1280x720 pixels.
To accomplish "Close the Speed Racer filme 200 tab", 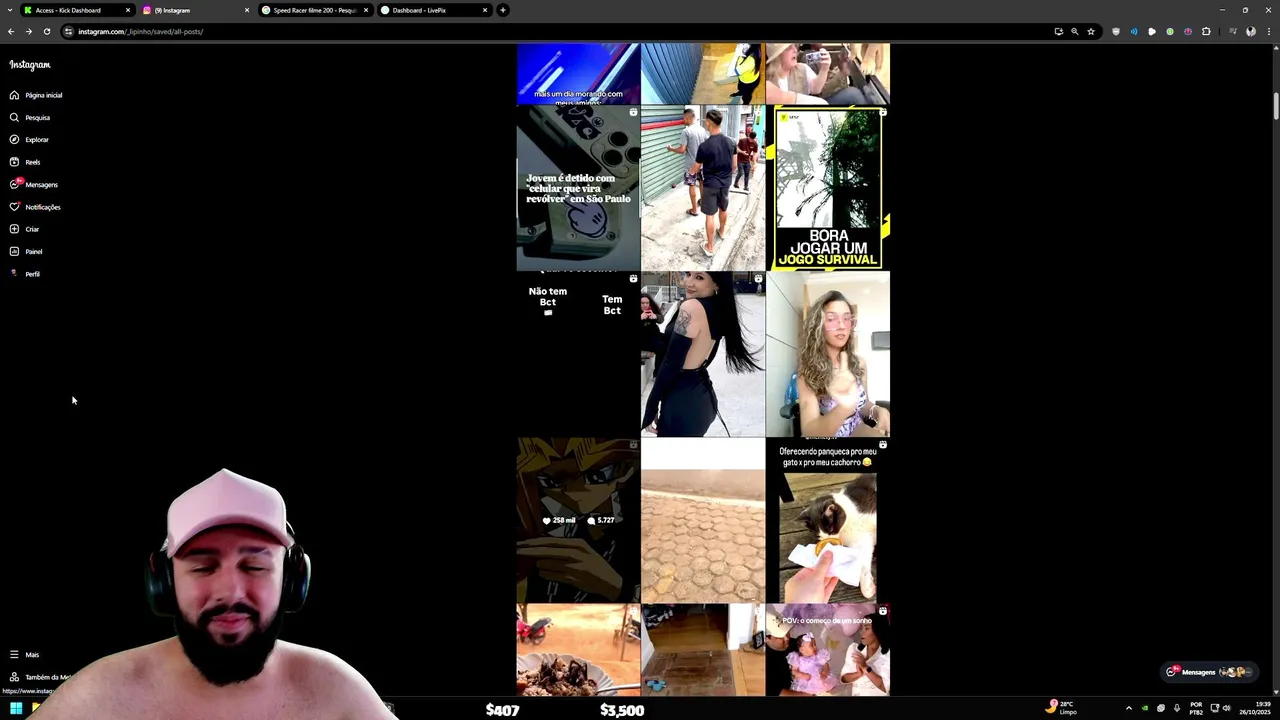I will tap(366, 10).
